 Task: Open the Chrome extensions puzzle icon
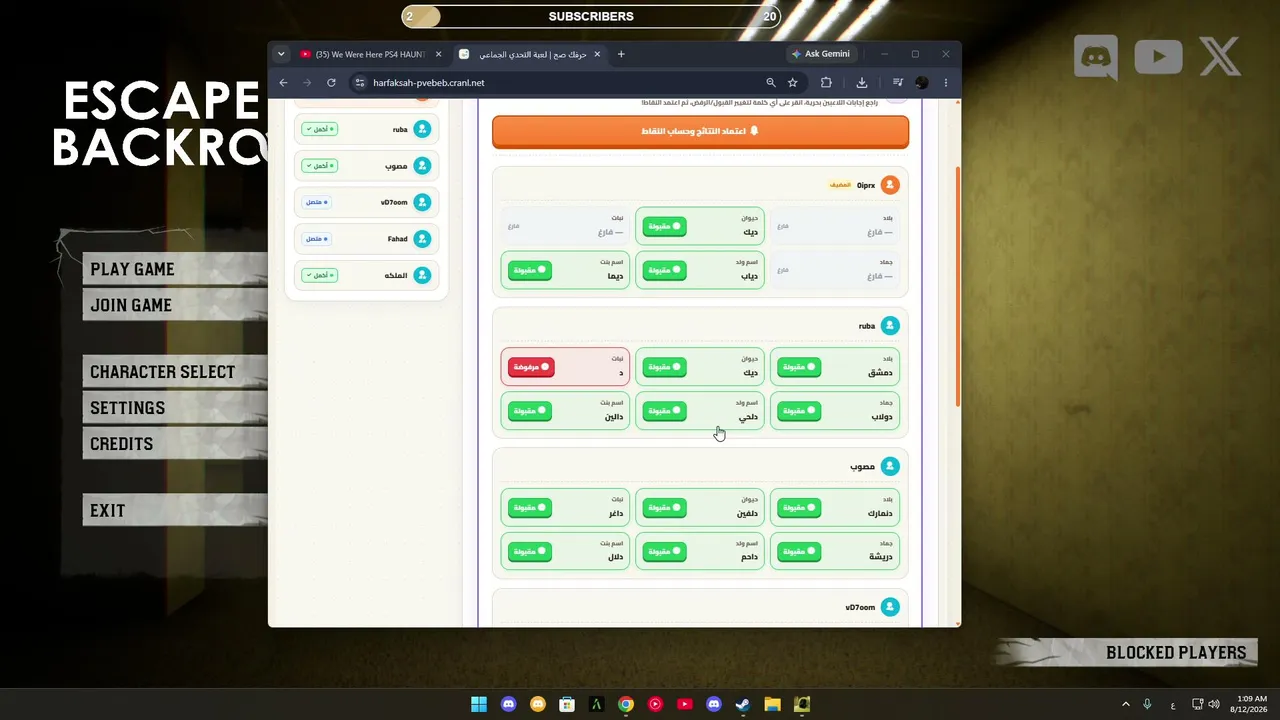coord(826,83)
